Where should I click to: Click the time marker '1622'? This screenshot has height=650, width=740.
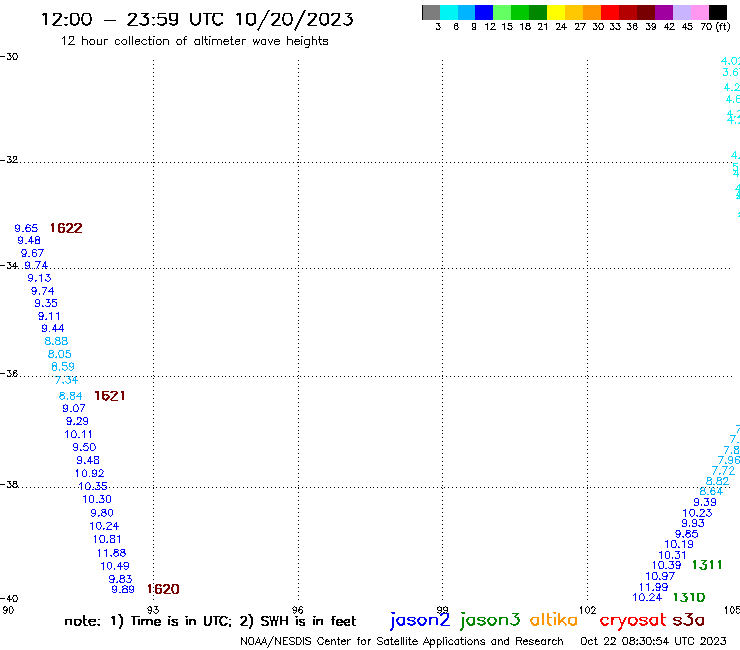[x=66, y=228]
